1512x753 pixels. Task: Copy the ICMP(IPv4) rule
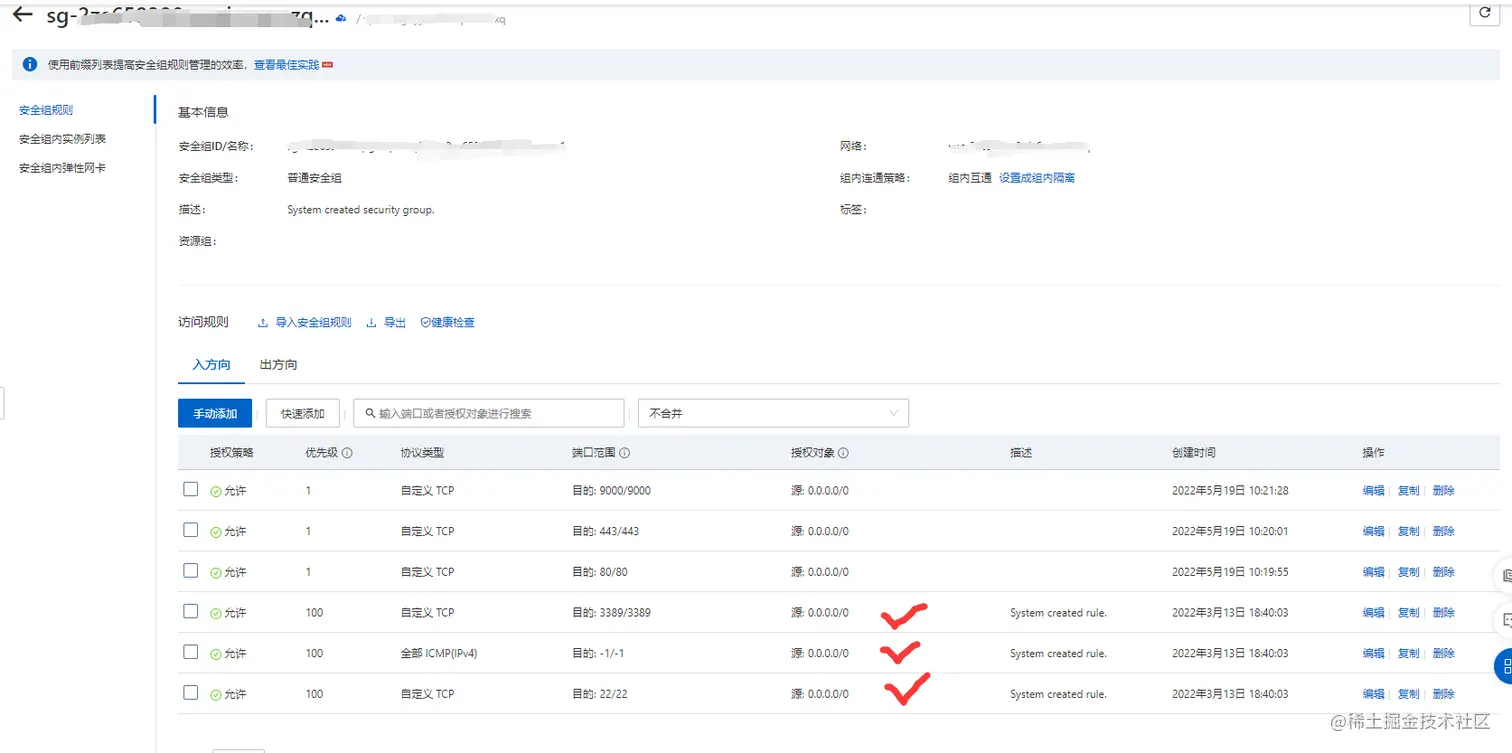tap(1408, 653)
